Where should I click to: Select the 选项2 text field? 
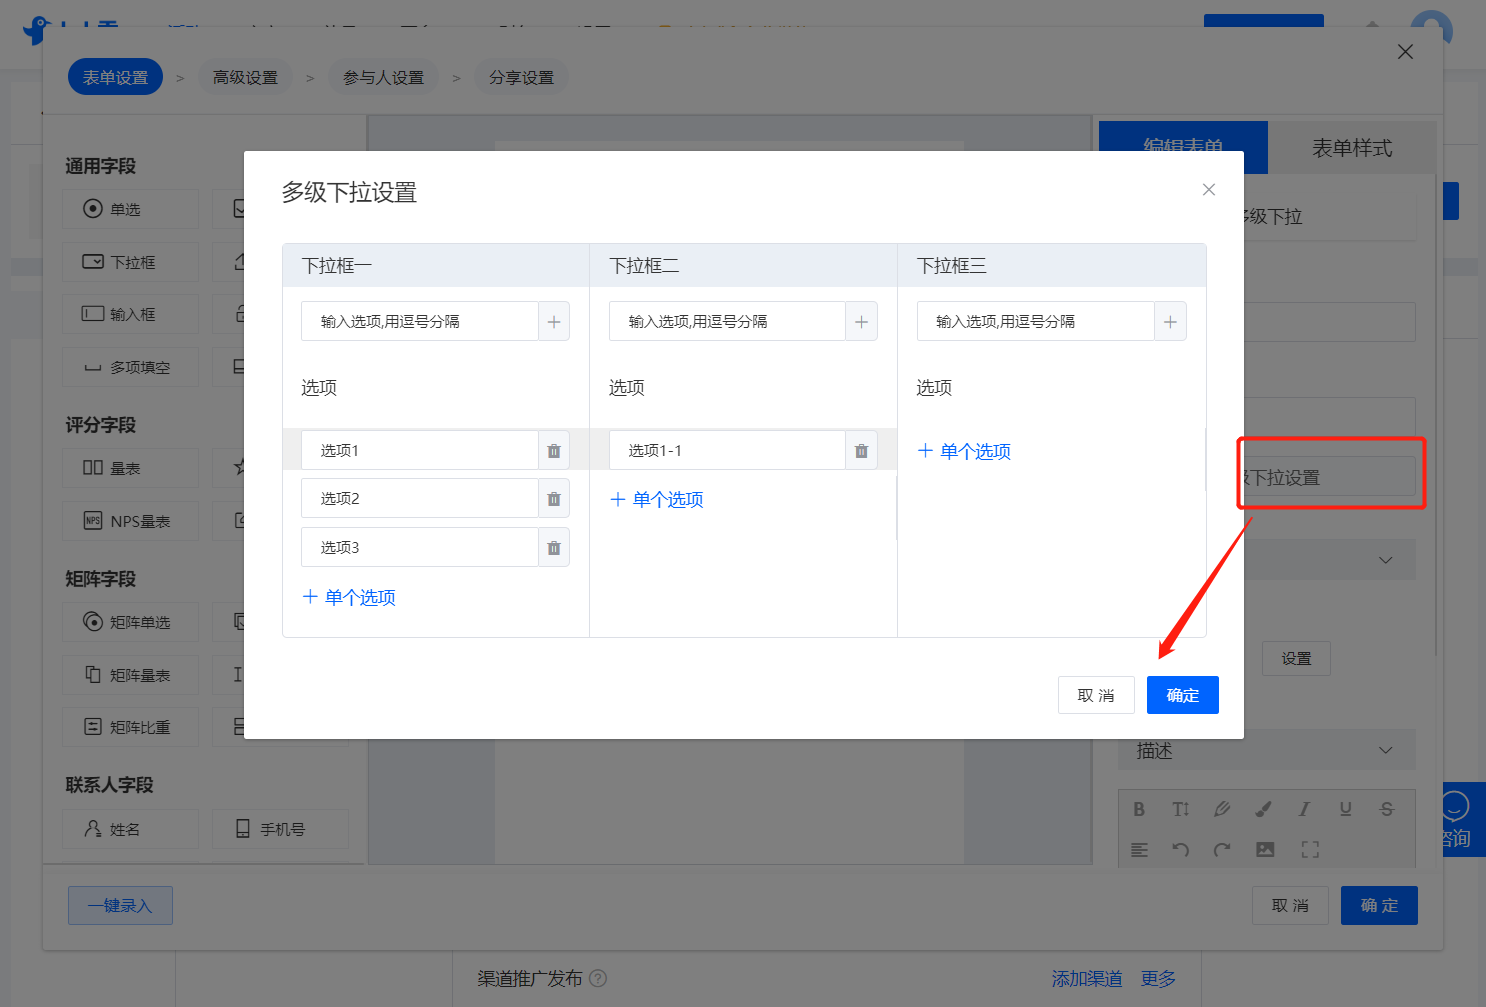(x=420, y=499)
